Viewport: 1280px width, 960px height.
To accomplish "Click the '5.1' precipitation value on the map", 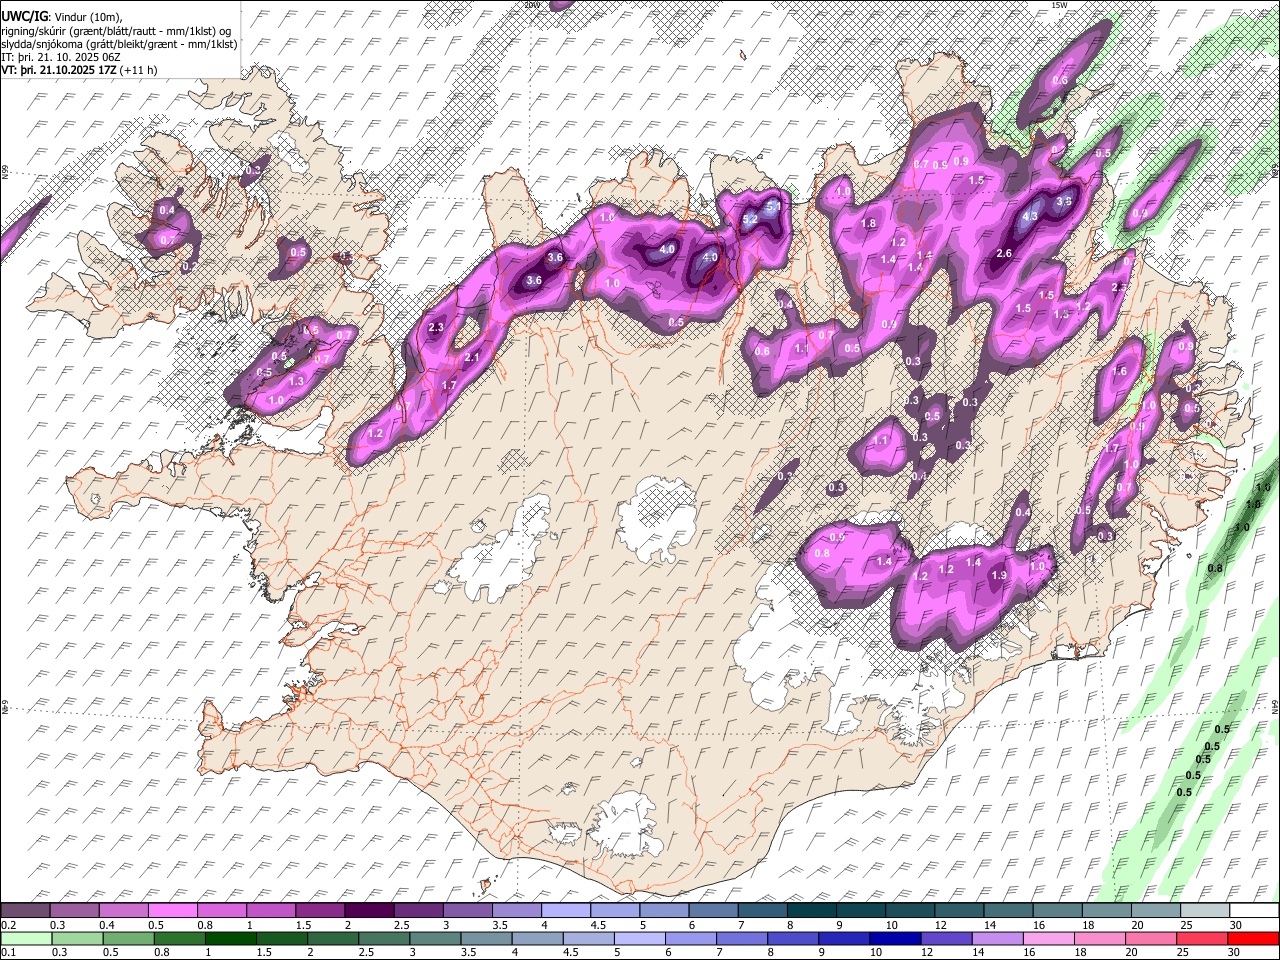I will 773,207.
